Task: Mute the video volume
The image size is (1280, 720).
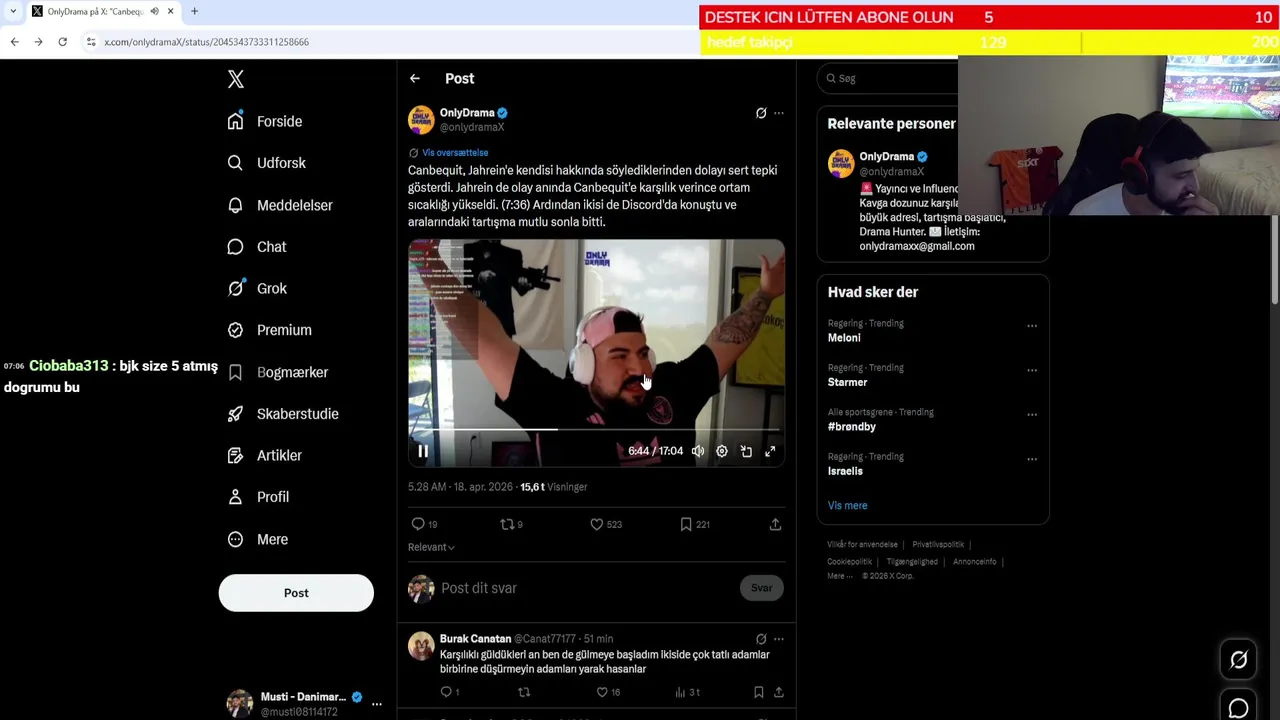Action: point(698,451)
